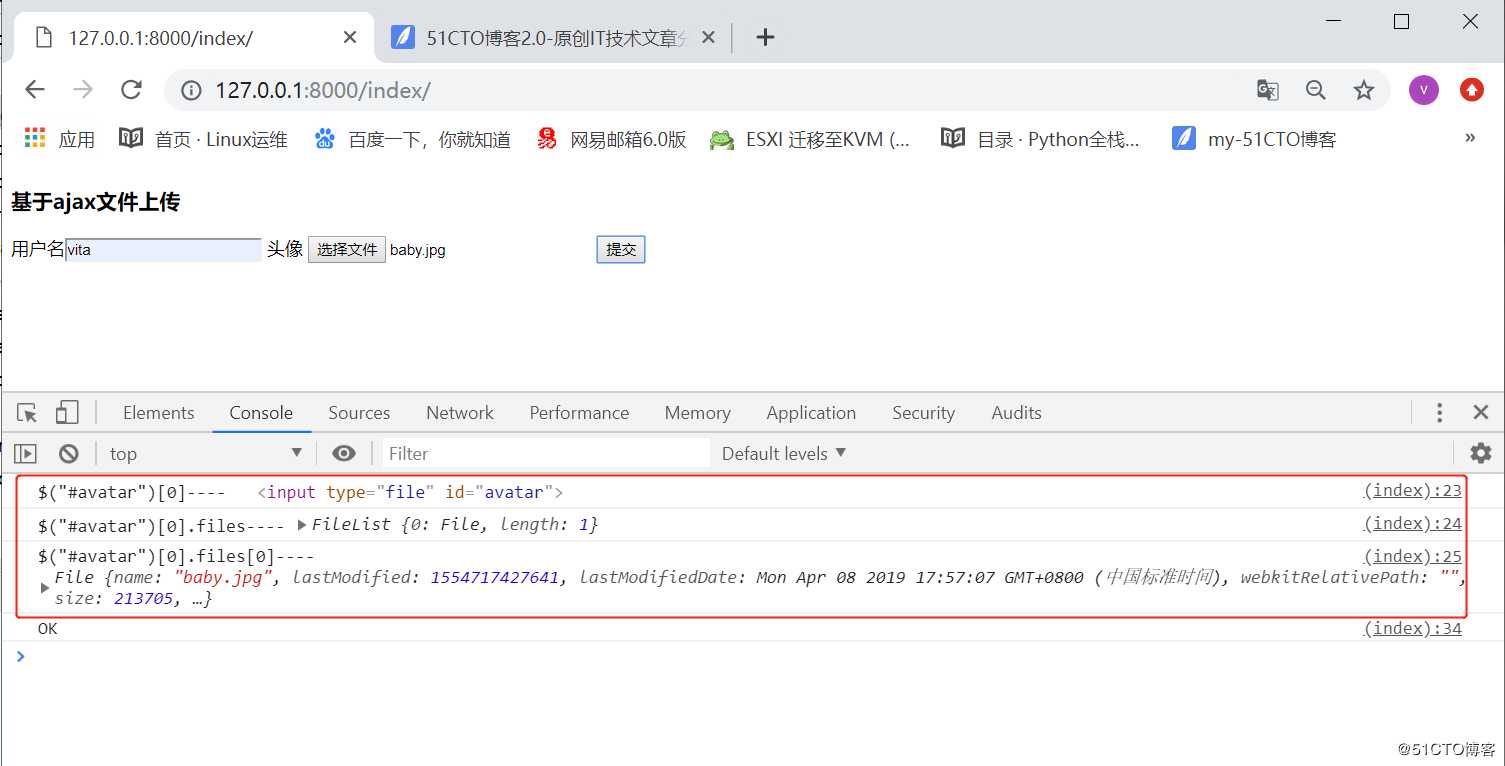Switch to the Security tab

coord(923,413)
